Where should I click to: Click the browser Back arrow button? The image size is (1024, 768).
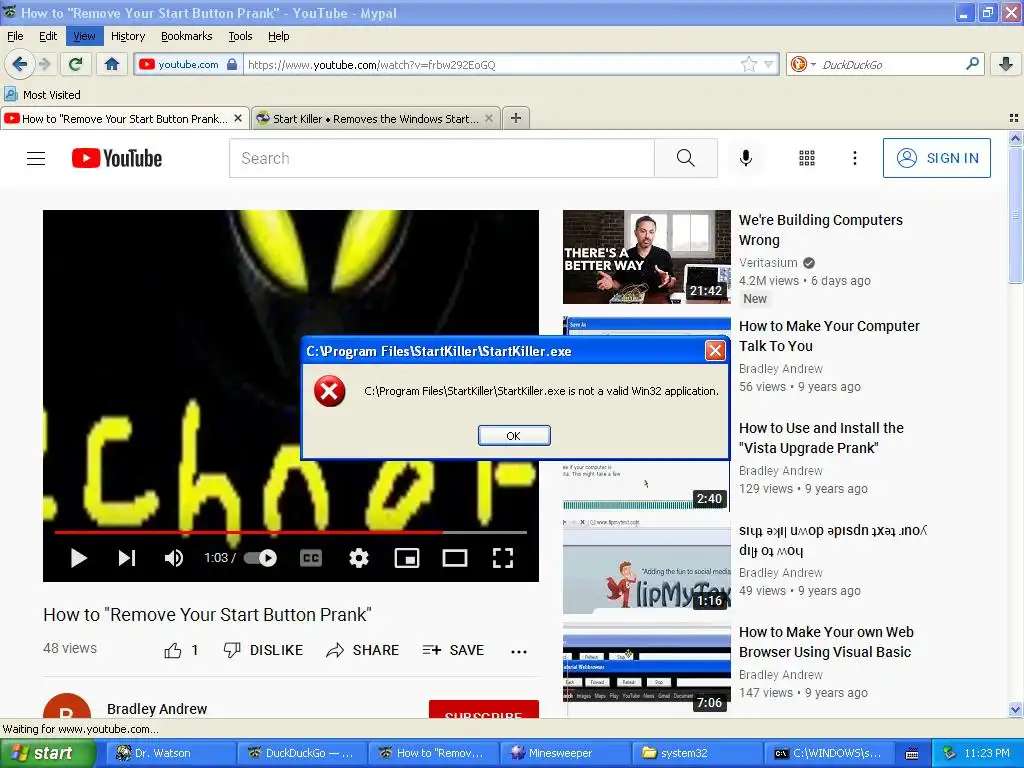tap(20, 64)
